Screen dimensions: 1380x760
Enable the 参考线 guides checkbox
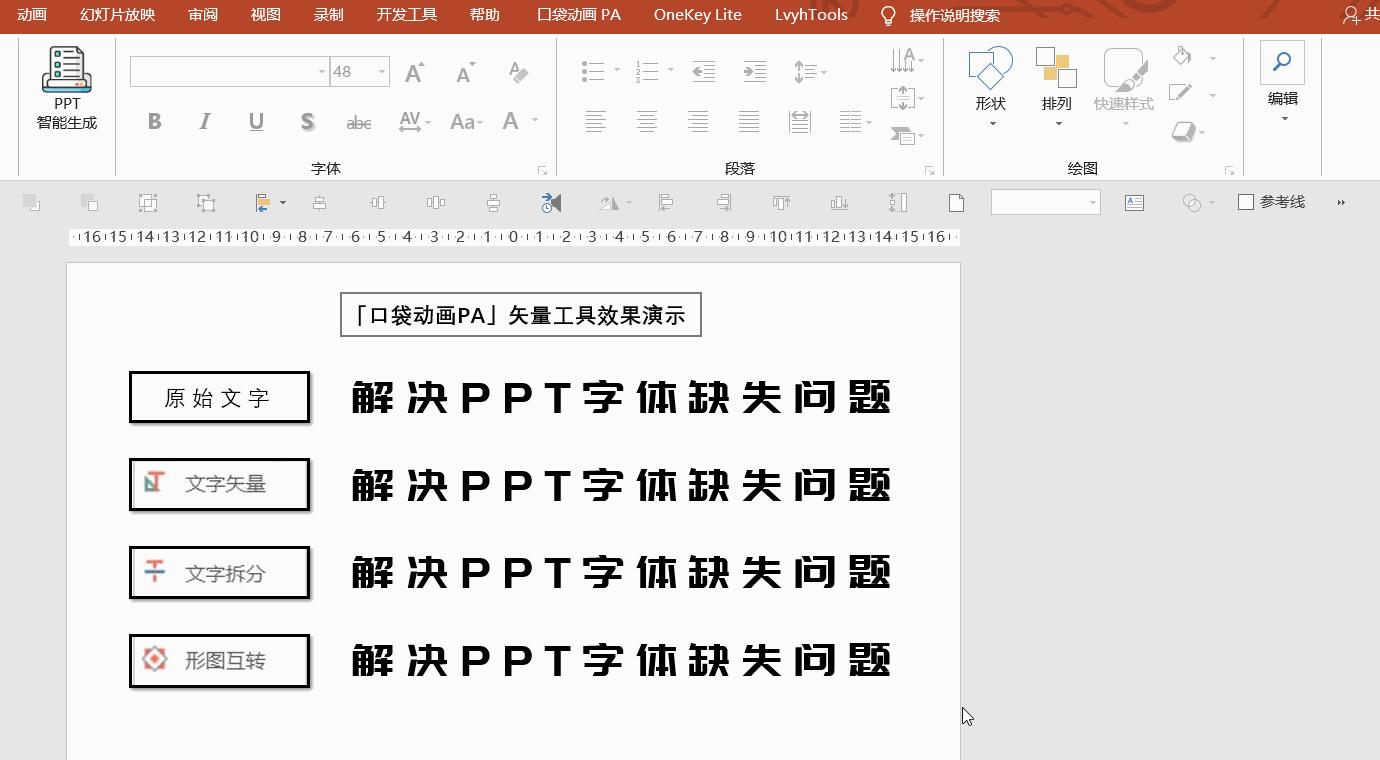pos(1245,201)
